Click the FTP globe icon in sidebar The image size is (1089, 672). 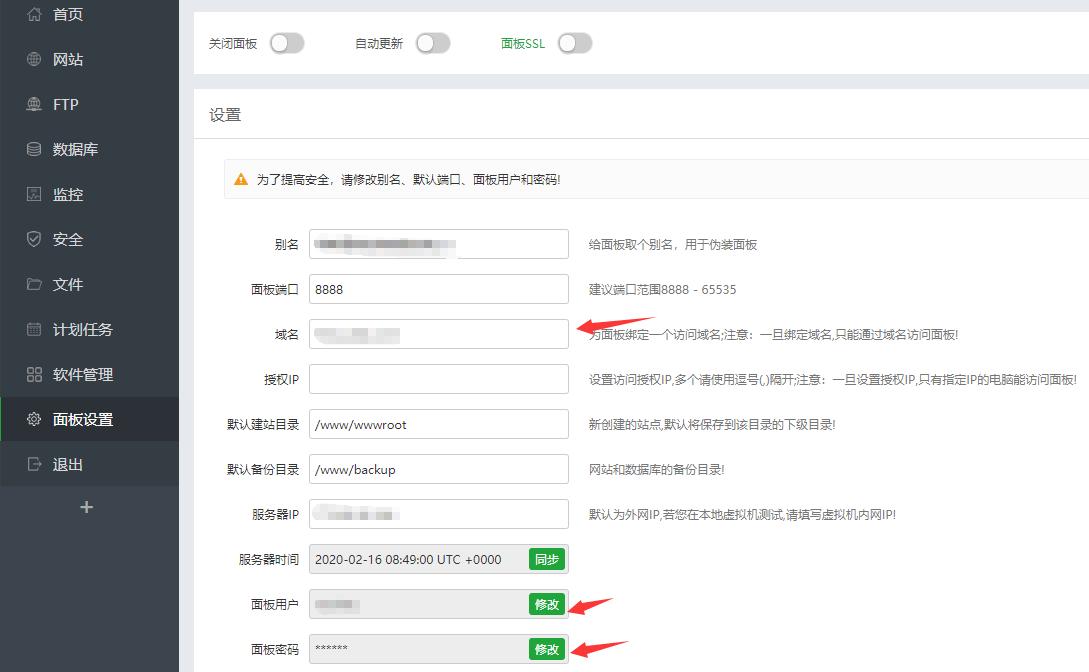[x=34, y=104]
